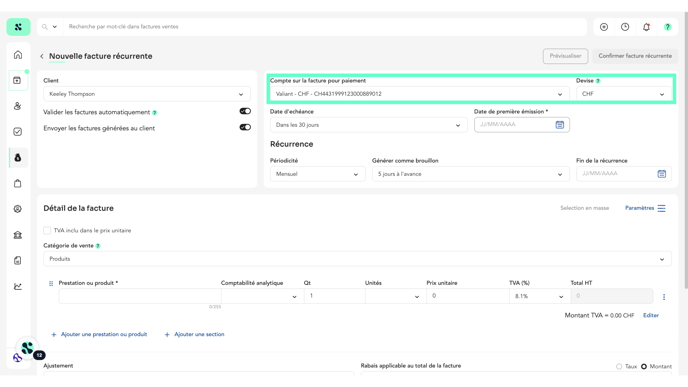688x387 pixels.
Task: Open the Périodicité Mensuel dropdown
Action: (x=317, y=174)
